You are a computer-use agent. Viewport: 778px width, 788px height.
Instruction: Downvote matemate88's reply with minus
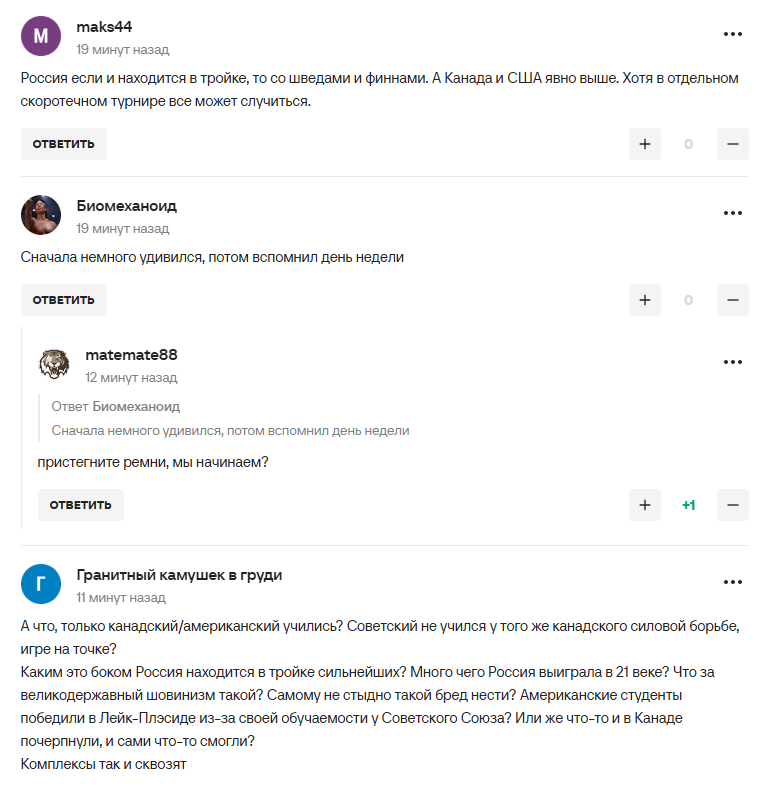click(x=732, y=505)
